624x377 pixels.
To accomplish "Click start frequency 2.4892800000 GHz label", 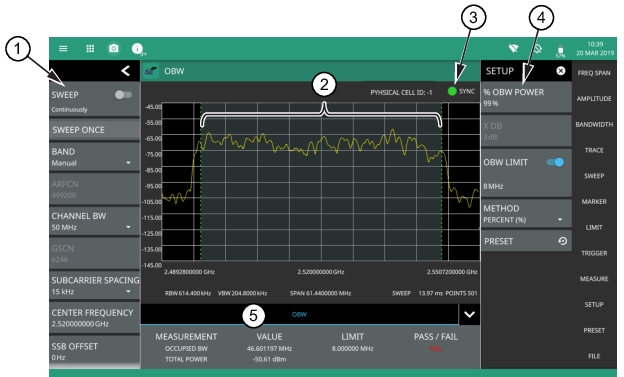I will pyautogui.click(x=189, y=272).
